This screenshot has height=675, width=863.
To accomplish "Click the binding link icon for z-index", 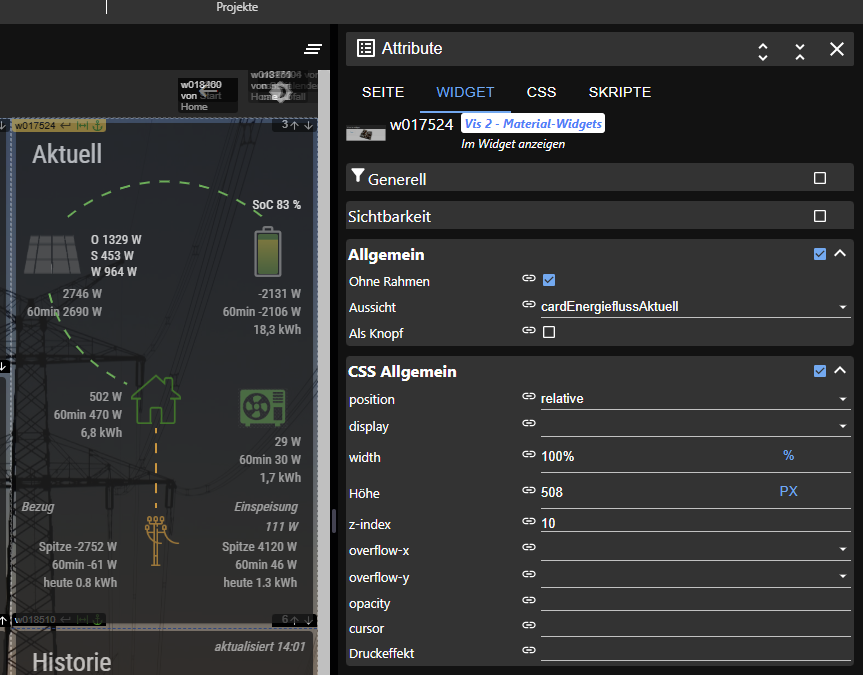I will pos(529,522).
